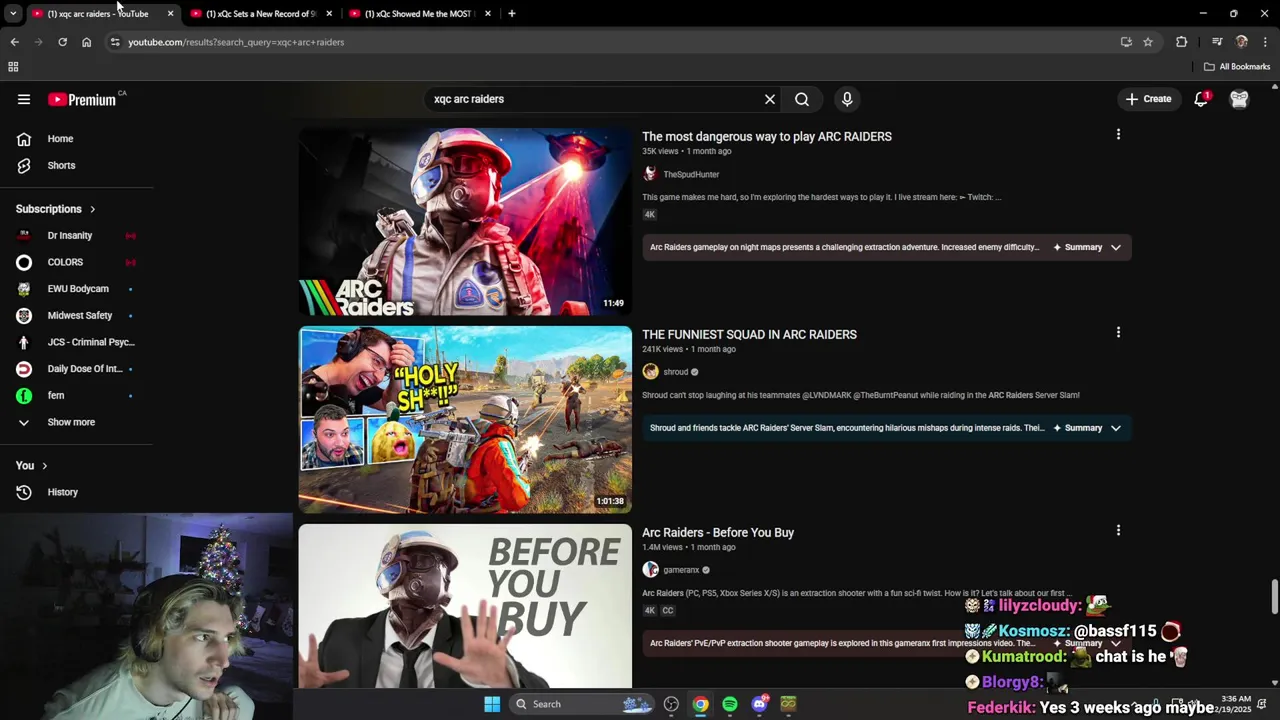Play the most dangerous ARC RAIDERS thumbnail
Image resolution: width=1280 pixels, height=720 pixels.
[x=465, y=222]
